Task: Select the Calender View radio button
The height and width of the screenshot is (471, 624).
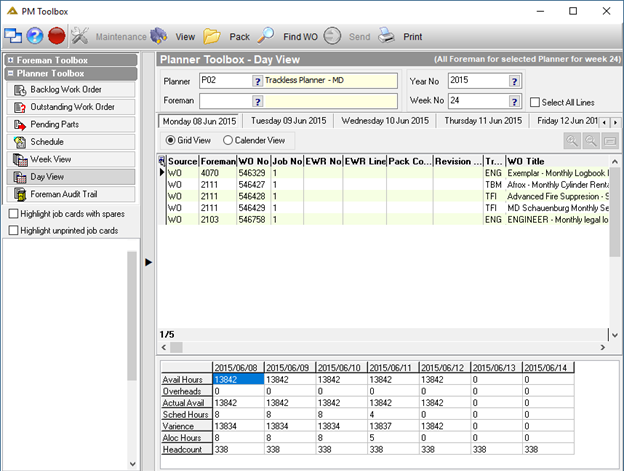Action: tap(228, 140)
